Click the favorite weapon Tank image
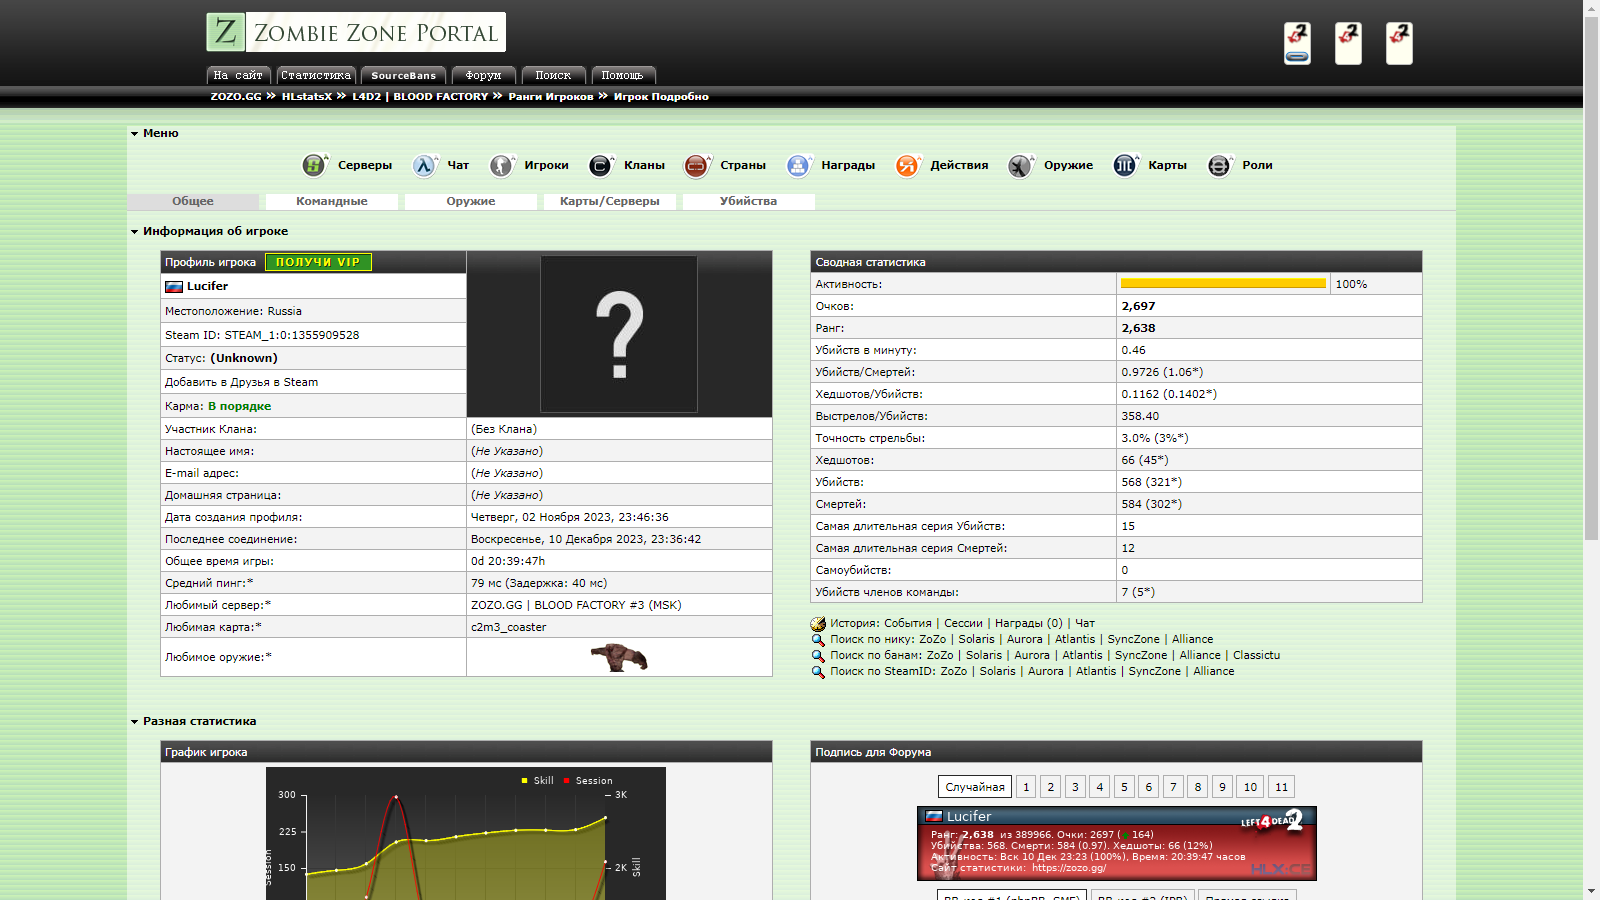This screenshot has width=1600, height=900. (x=619, y=657)
